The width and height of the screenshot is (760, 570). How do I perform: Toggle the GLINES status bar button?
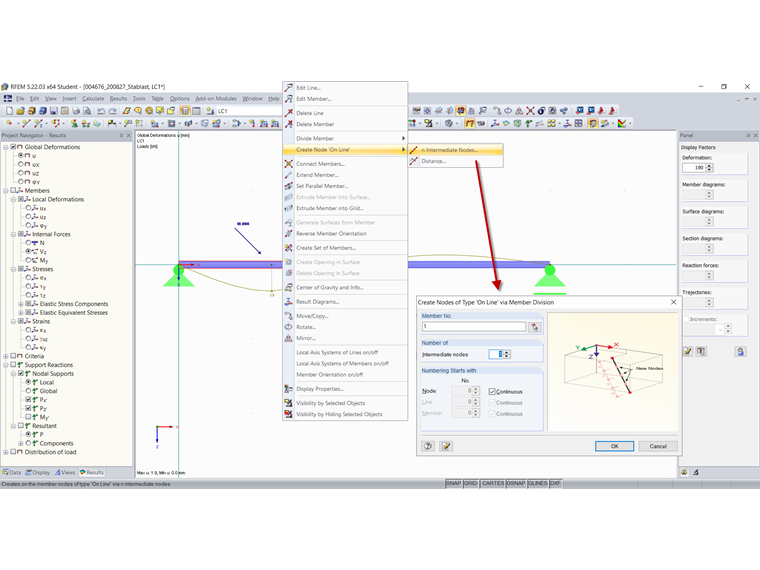[538, 483]
